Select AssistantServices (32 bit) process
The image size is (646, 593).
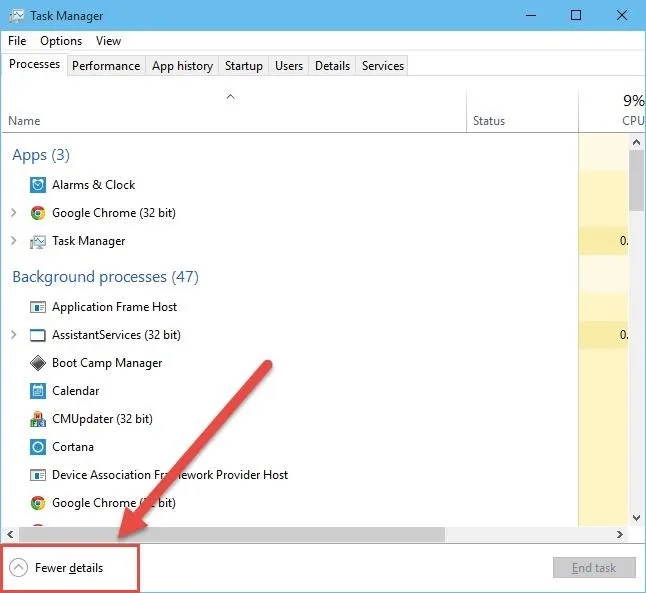pos(116,335)
